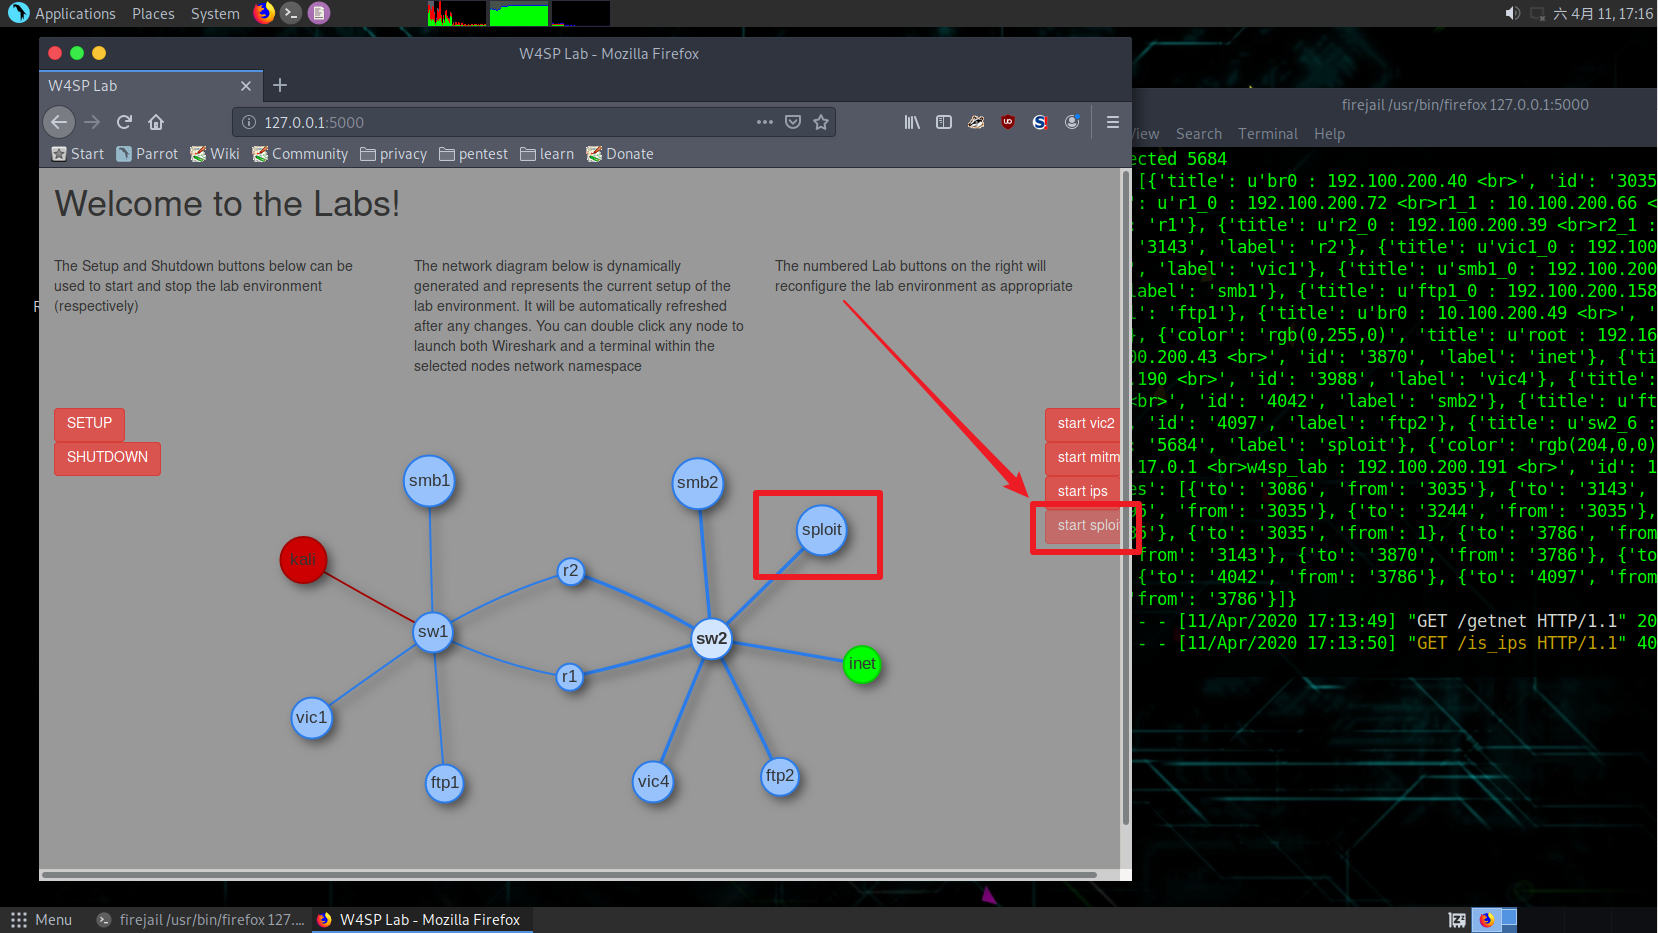Select the ftp1 node

point(444,783)
